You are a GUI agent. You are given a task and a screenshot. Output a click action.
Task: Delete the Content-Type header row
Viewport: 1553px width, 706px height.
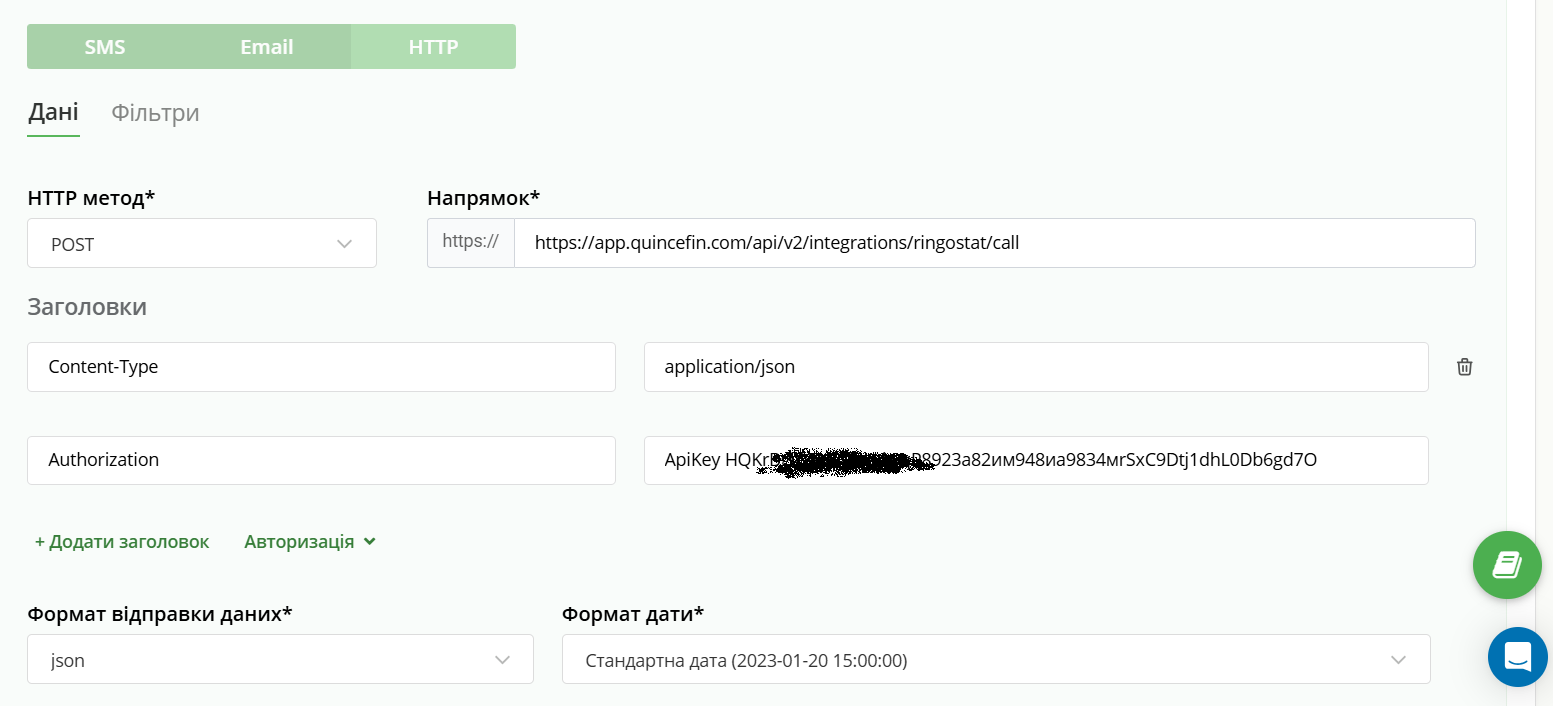point(1464,367)
